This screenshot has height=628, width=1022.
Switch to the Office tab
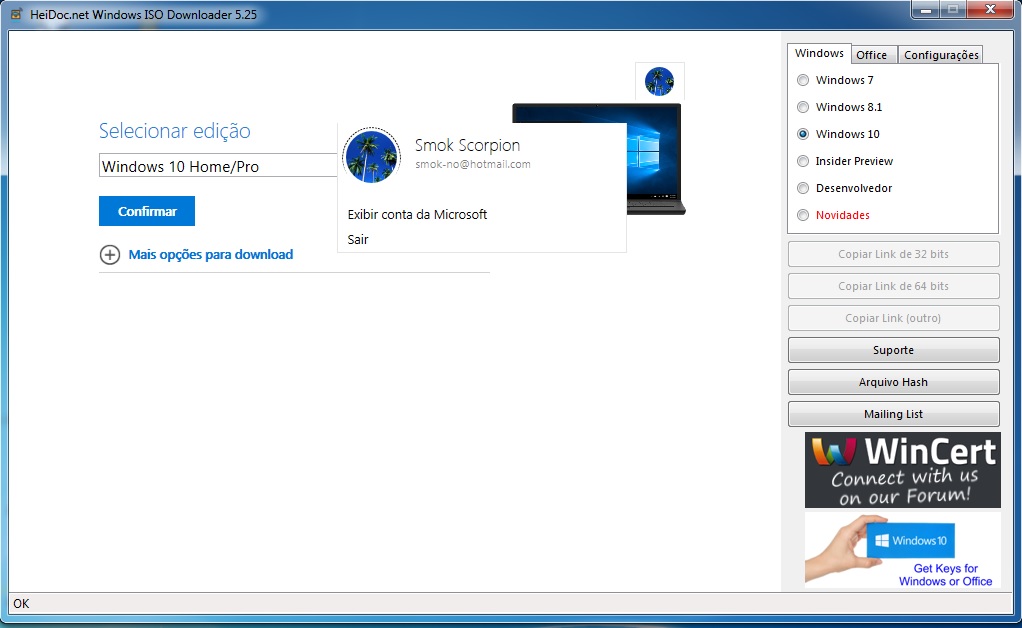871,55
